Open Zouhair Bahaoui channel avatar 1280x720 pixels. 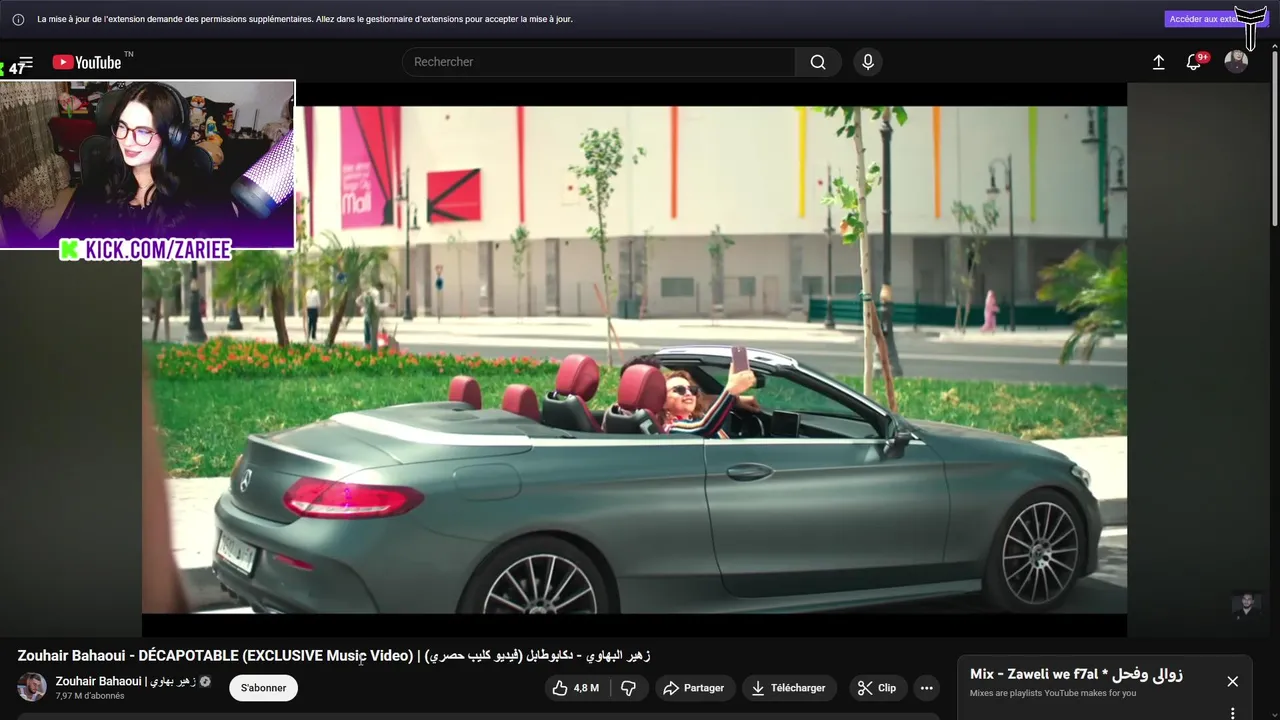pos(32,687)
